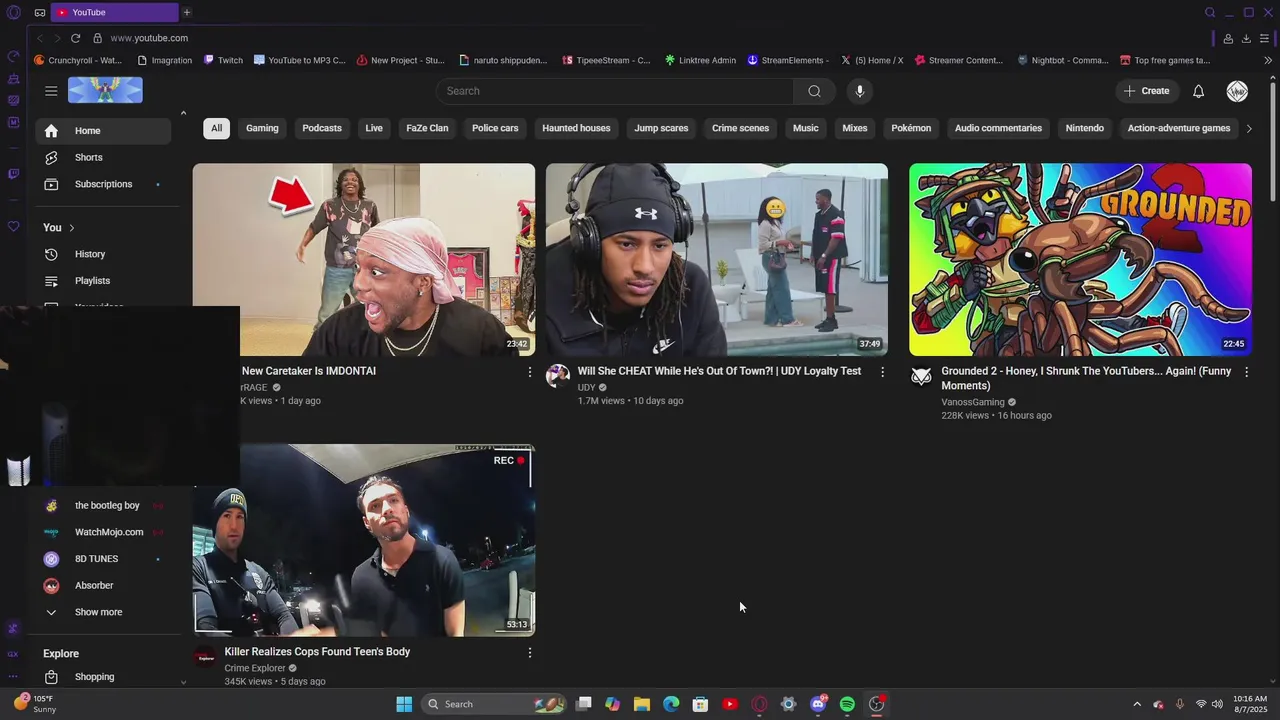Click the YouTube search magnifier button

pos(814,91)
